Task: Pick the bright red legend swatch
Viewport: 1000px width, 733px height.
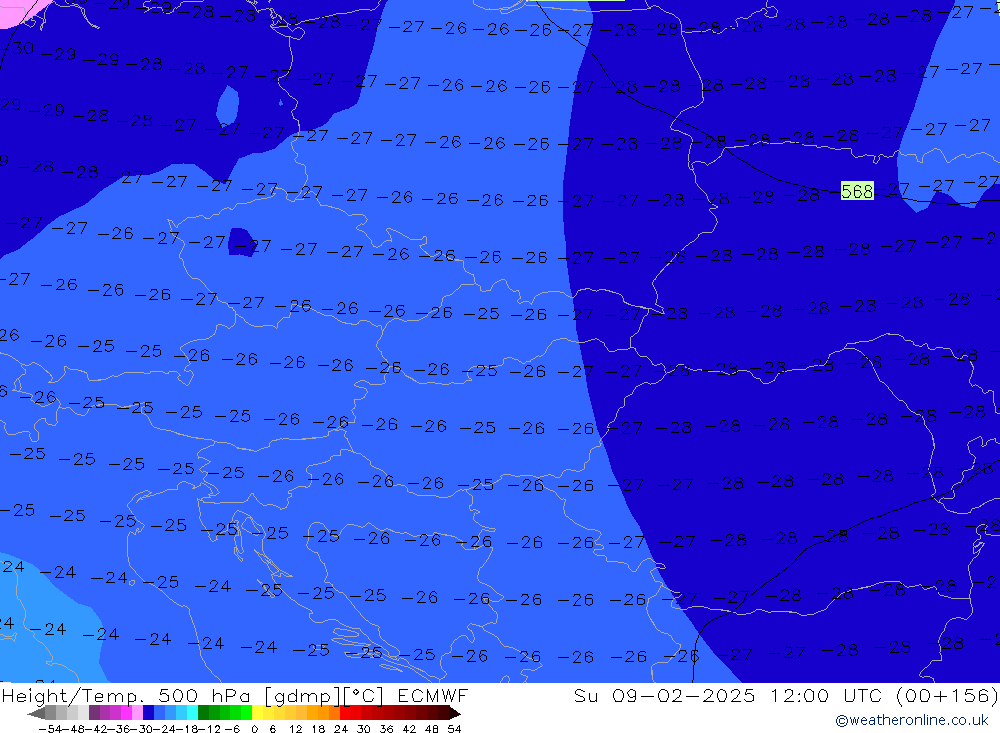Action: [x=345, y=713]
